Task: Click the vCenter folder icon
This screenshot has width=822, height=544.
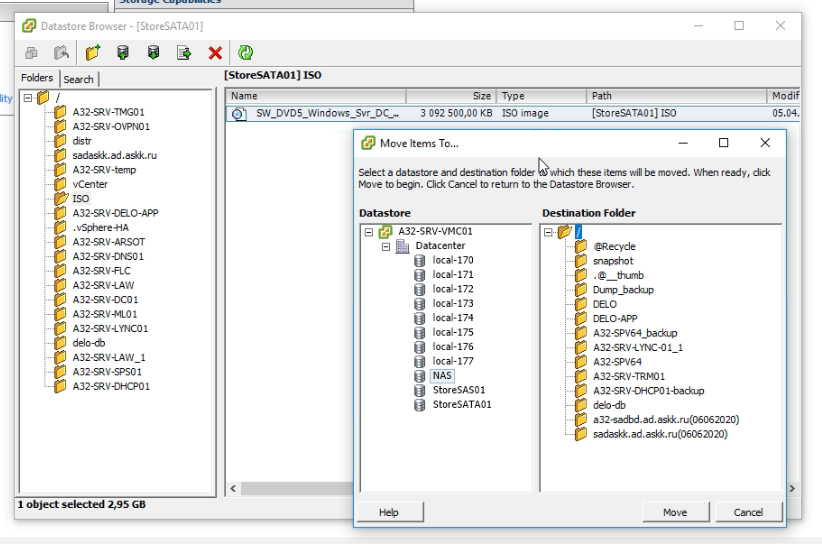Action: point(61,184)
